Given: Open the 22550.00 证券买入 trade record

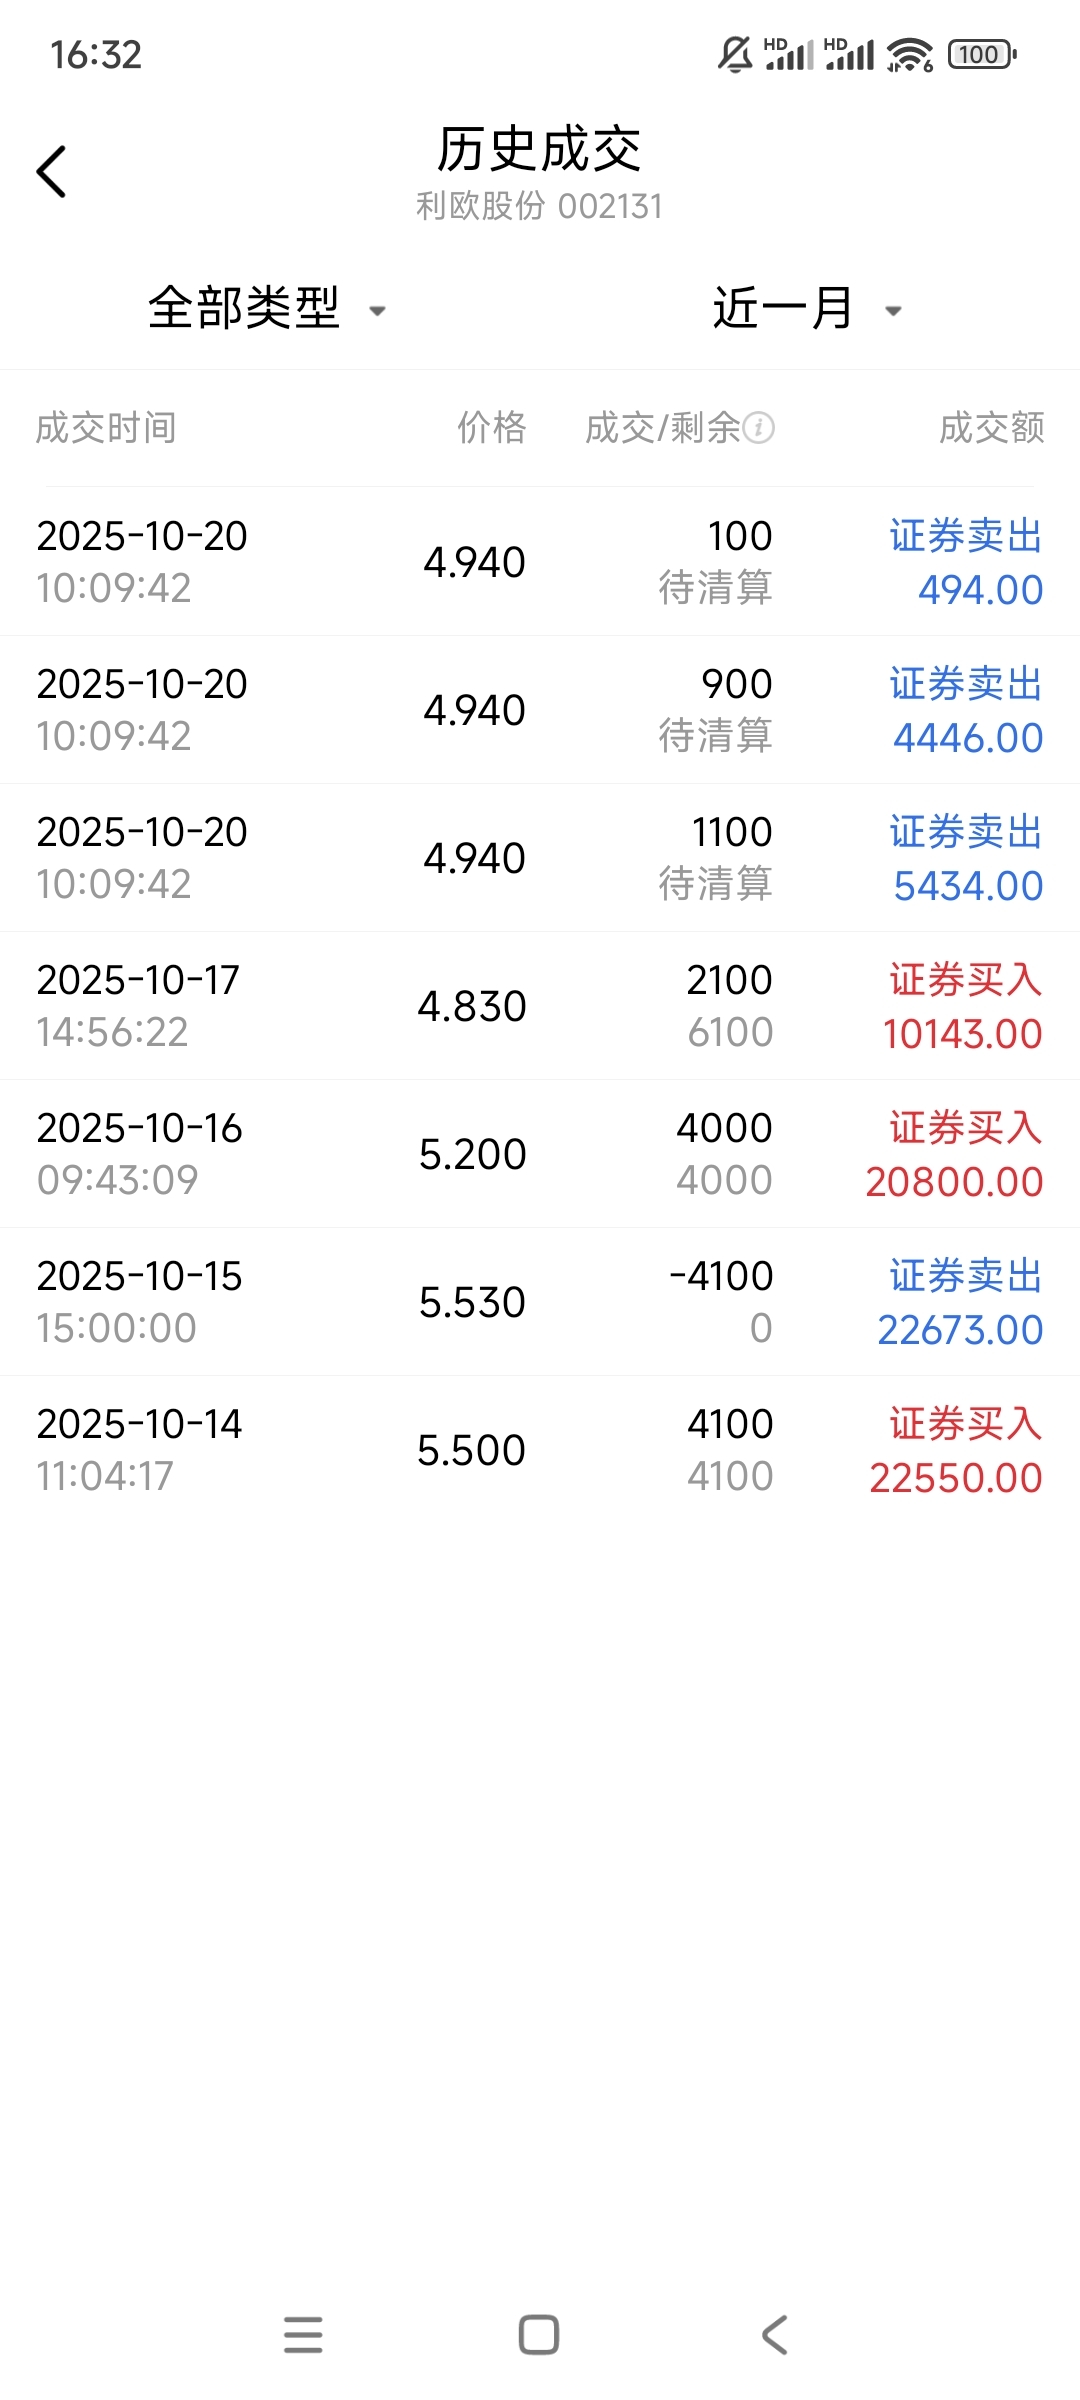Looking at the screenshot, I should 540,1450.
